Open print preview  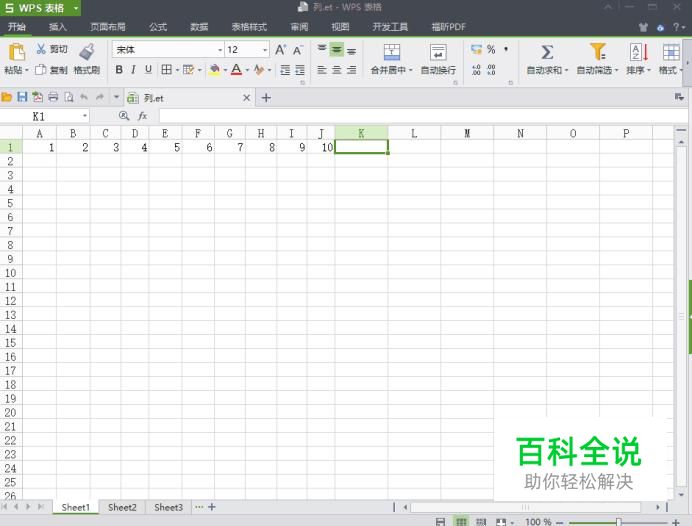69,97
